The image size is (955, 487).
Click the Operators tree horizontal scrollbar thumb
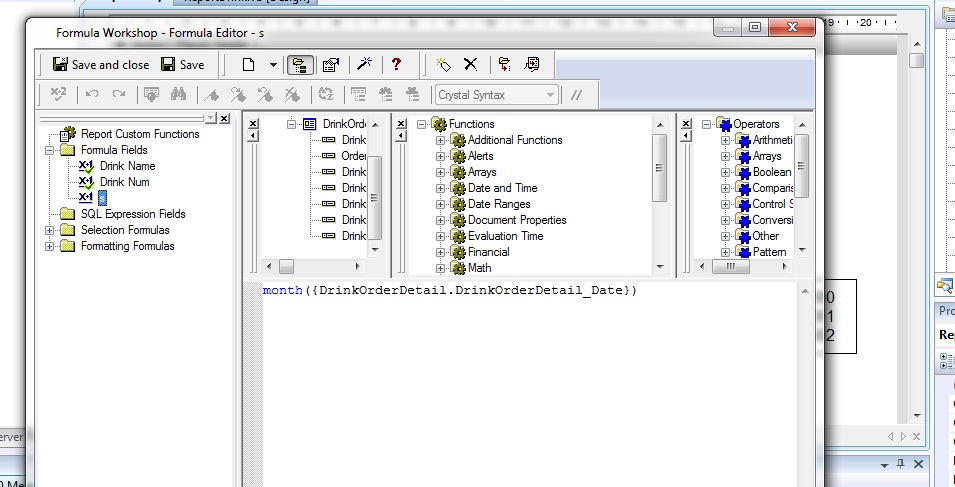point(730,267)
